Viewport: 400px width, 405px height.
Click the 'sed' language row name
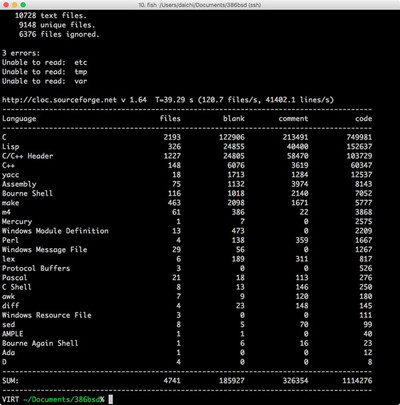(8, 324)
